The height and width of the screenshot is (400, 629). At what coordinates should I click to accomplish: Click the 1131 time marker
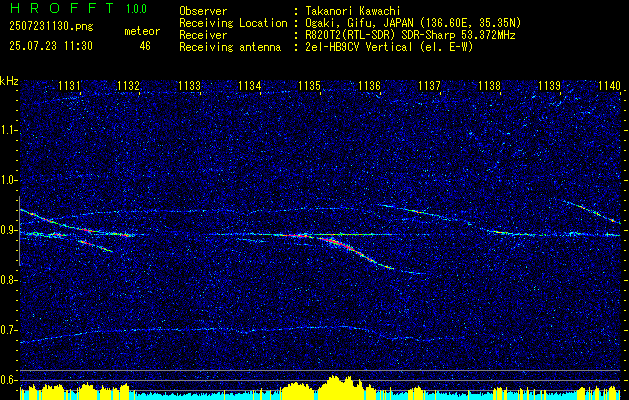coord(69,86)
